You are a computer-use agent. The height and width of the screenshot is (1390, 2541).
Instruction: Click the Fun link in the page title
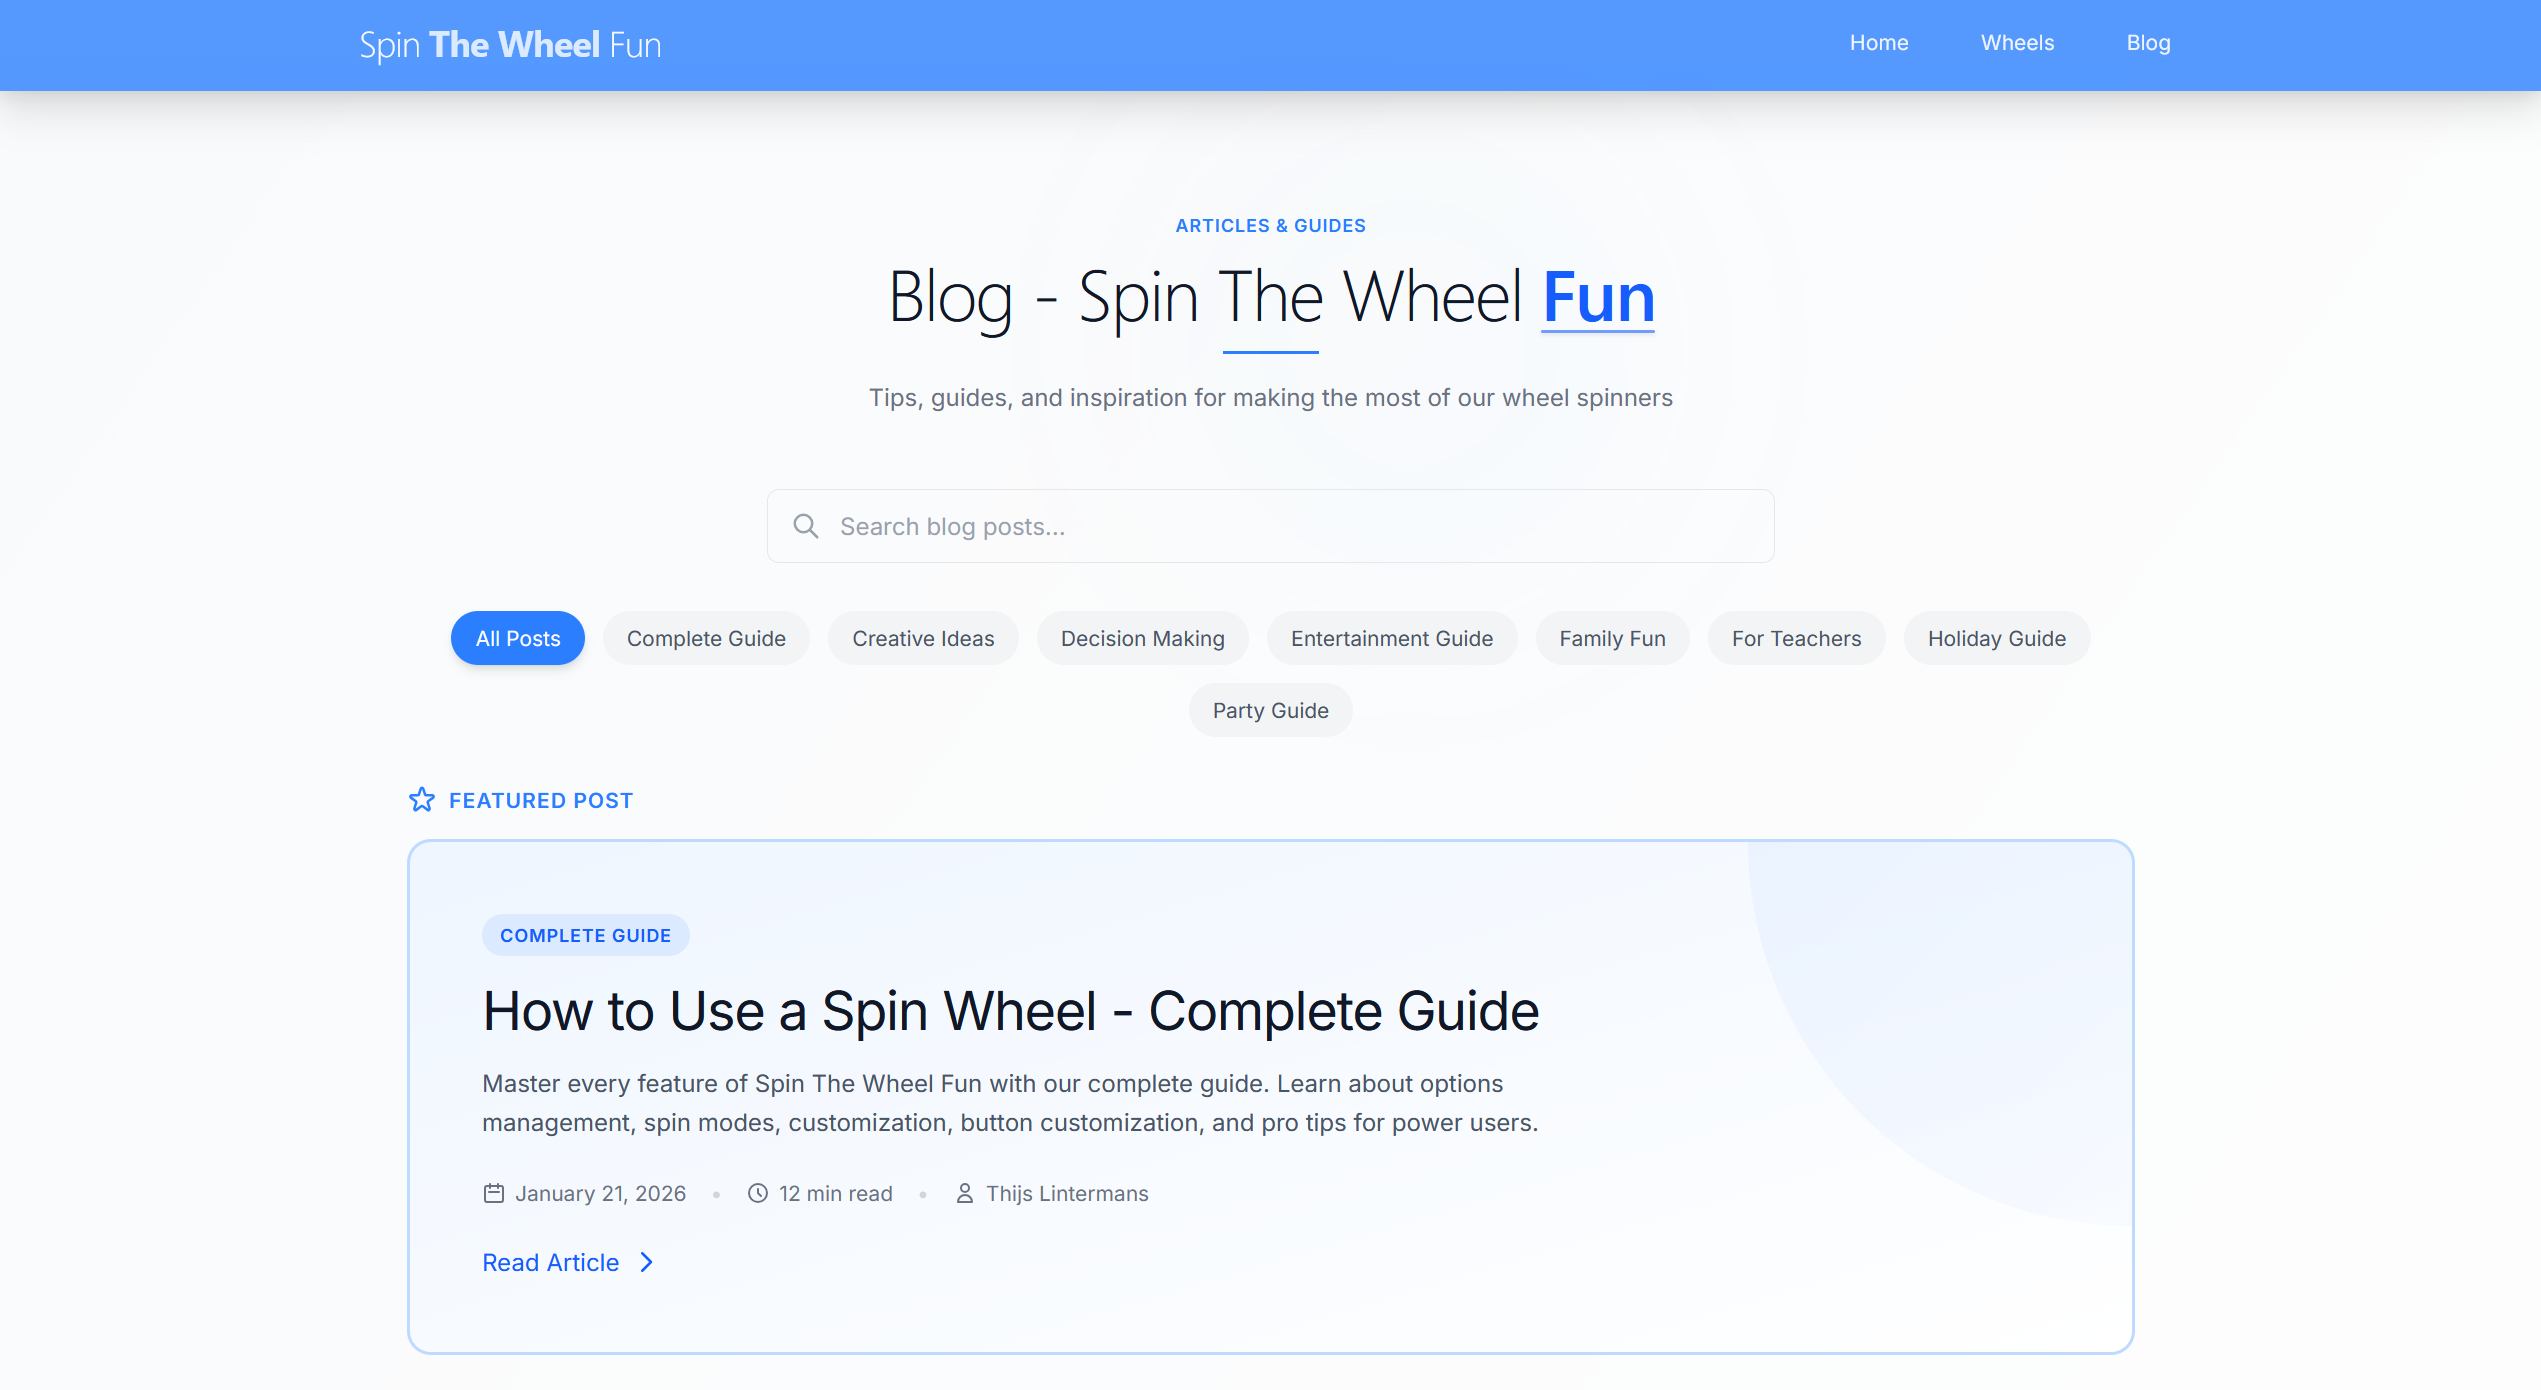[x=1596, y=296]
